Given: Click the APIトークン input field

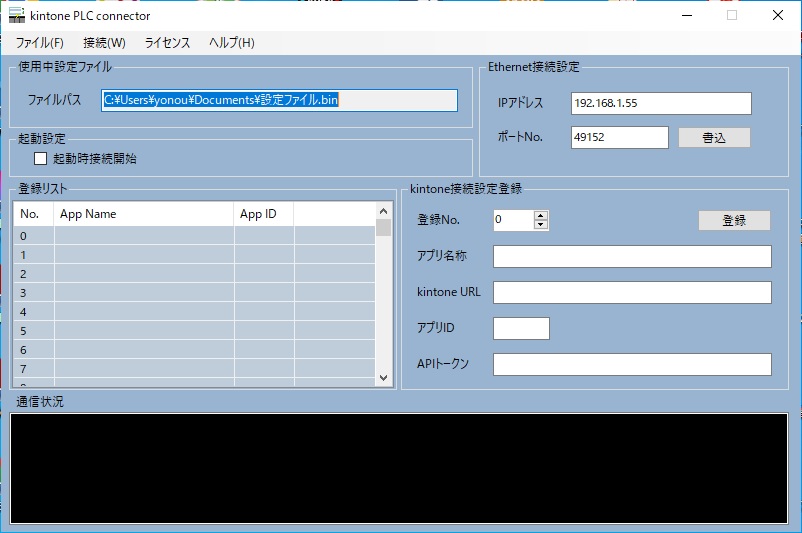Looking at the screenshot, I should tap(632, 364).
